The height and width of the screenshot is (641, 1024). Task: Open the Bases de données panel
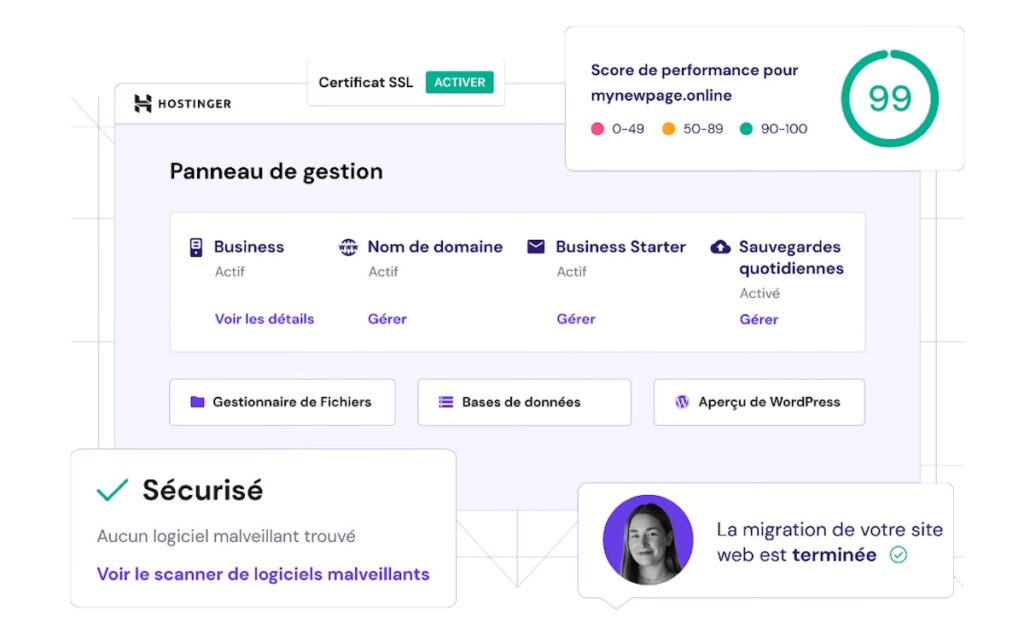523,401
